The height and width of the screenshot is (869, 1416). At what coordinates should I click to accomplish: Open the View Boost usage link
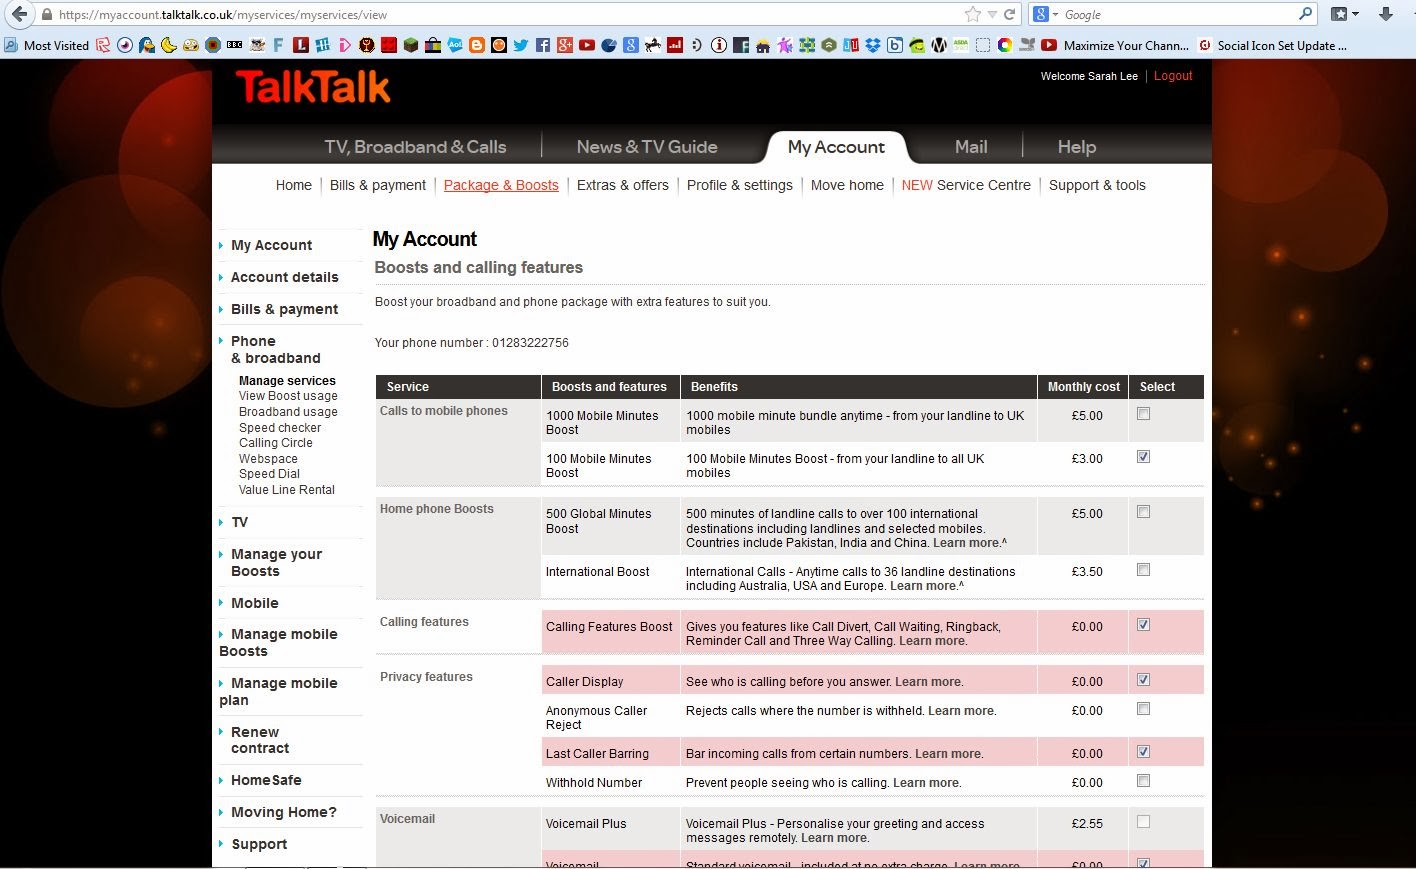coord(288,396)
